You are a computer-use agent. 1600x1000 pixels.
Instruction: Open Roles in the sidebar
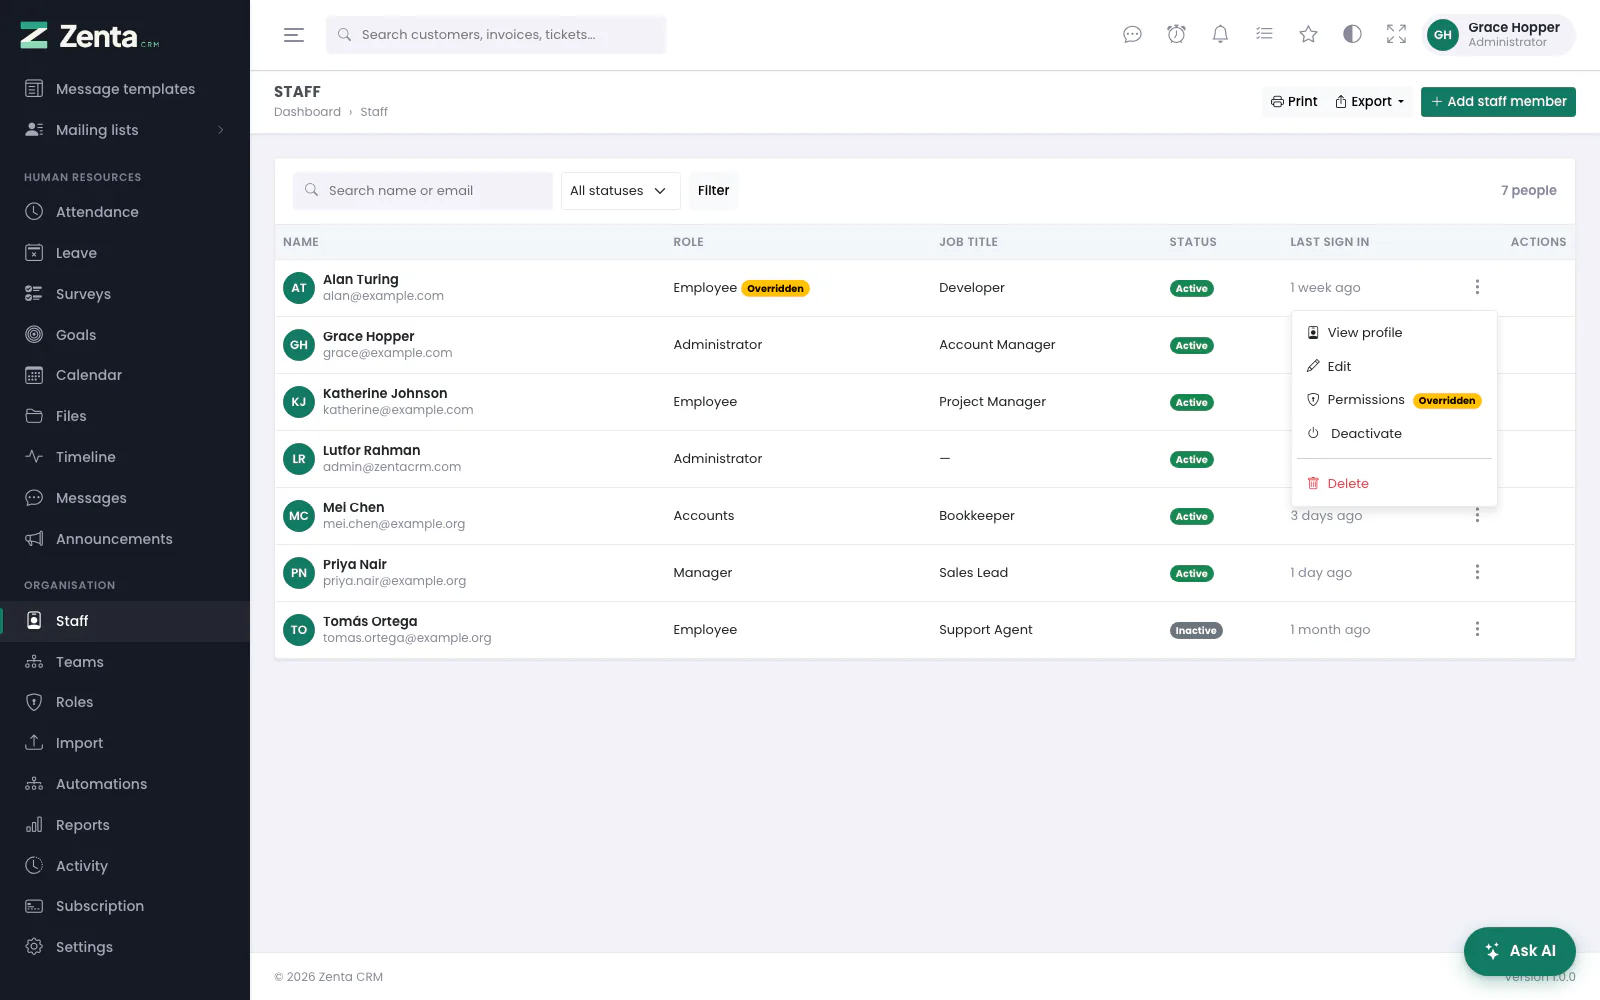125,702
